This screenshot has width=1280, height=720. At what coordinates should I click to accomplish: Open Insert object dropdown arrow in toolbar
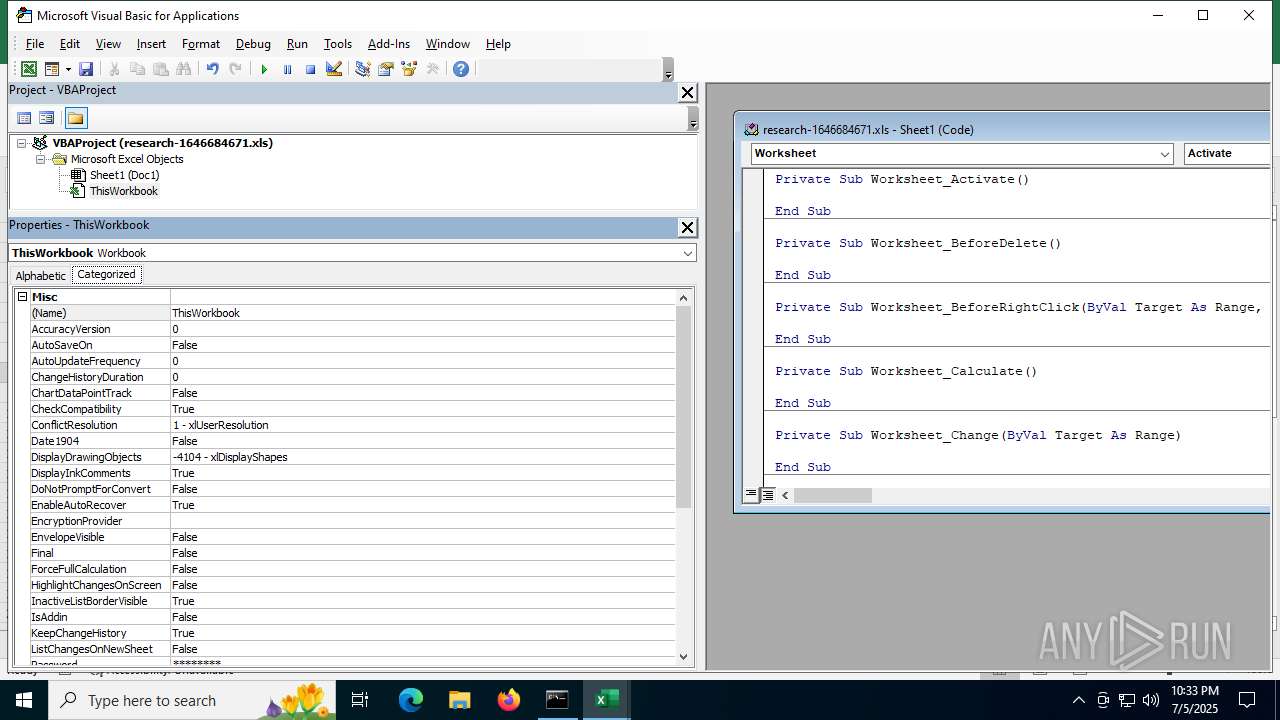coord(68,69)
